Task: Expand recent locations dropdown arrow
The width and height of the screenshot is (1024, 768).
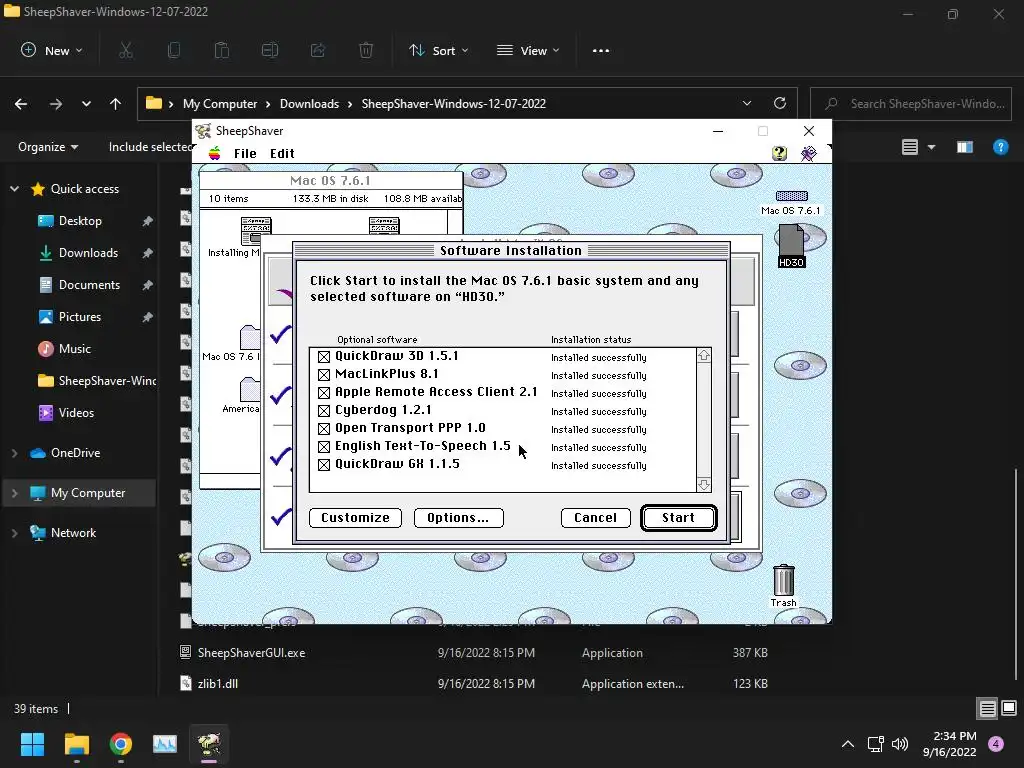Action: tap(86, 104)
